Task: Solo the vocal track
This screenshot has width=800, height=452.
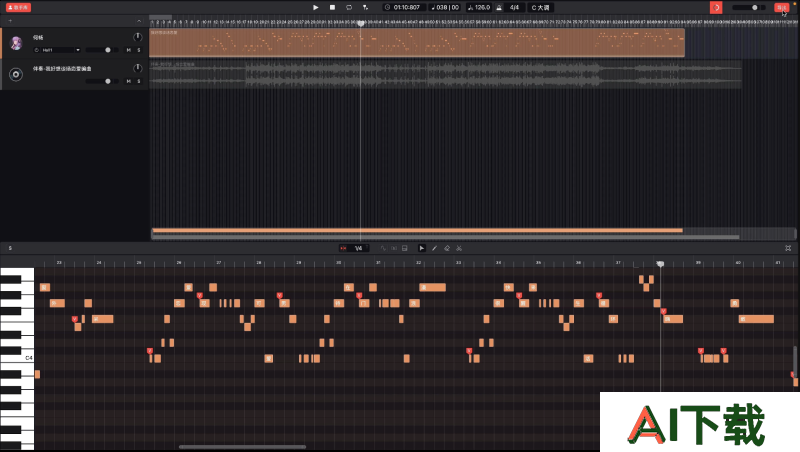Action: tap(139, 50)
